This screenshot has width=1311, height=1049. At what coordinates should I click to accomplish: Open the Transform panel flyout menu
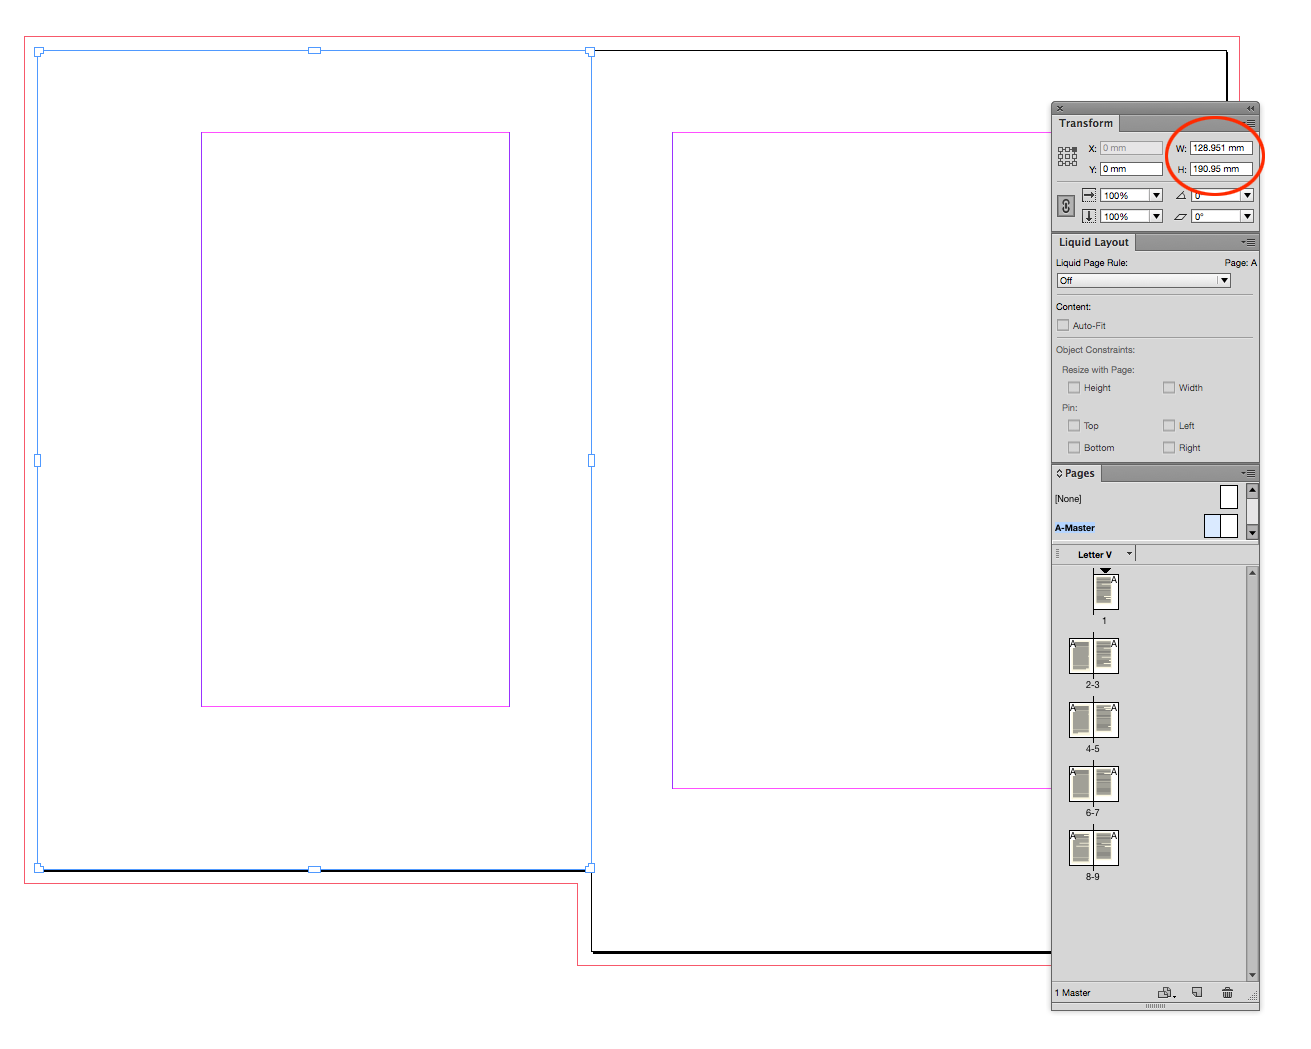point(1249,123)
